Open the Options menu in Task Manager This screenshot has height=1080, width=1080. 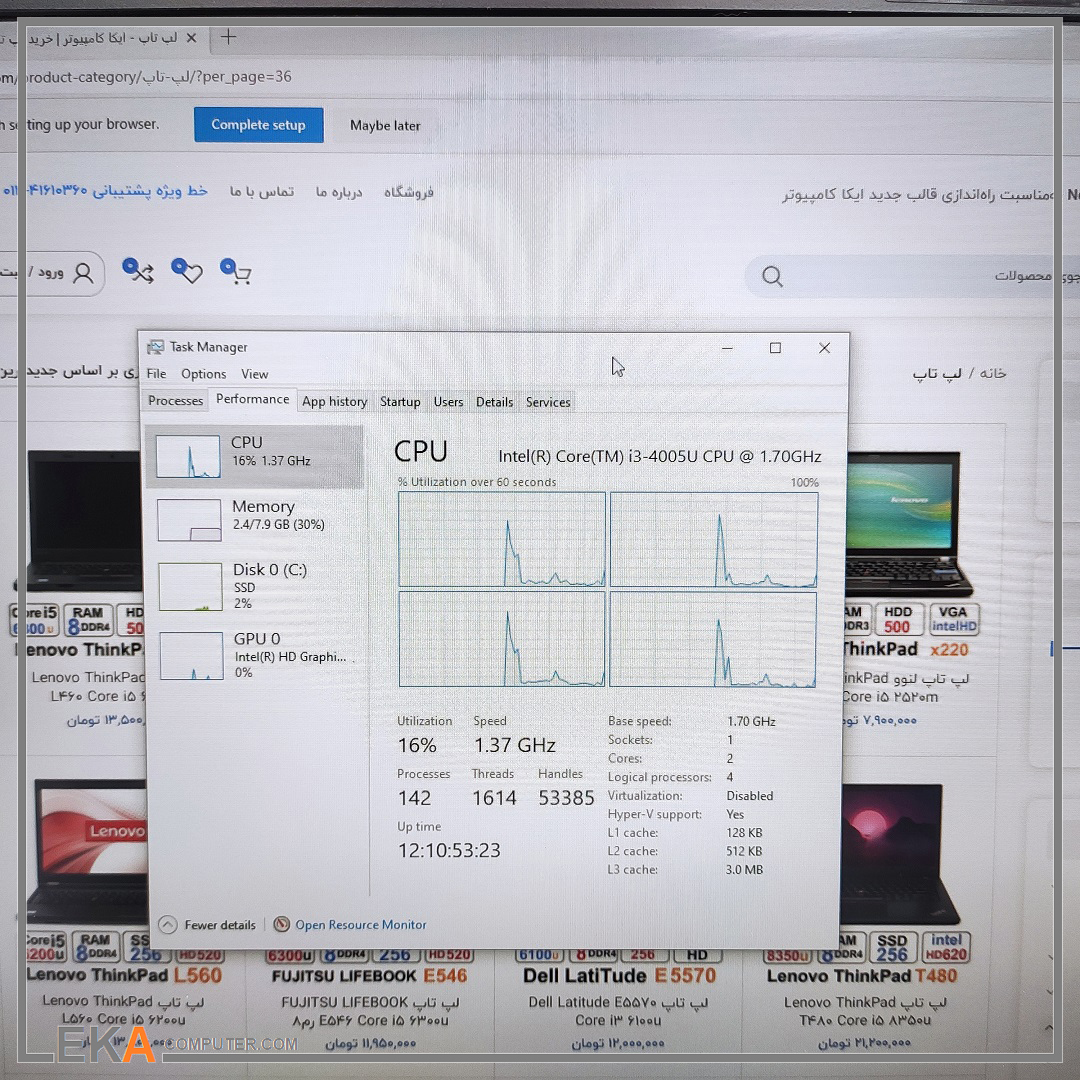click(x=203, y=374)
